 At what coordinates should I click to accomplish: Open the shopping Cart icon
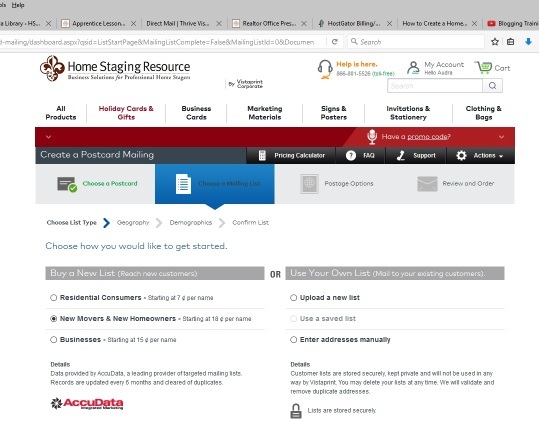484,67
